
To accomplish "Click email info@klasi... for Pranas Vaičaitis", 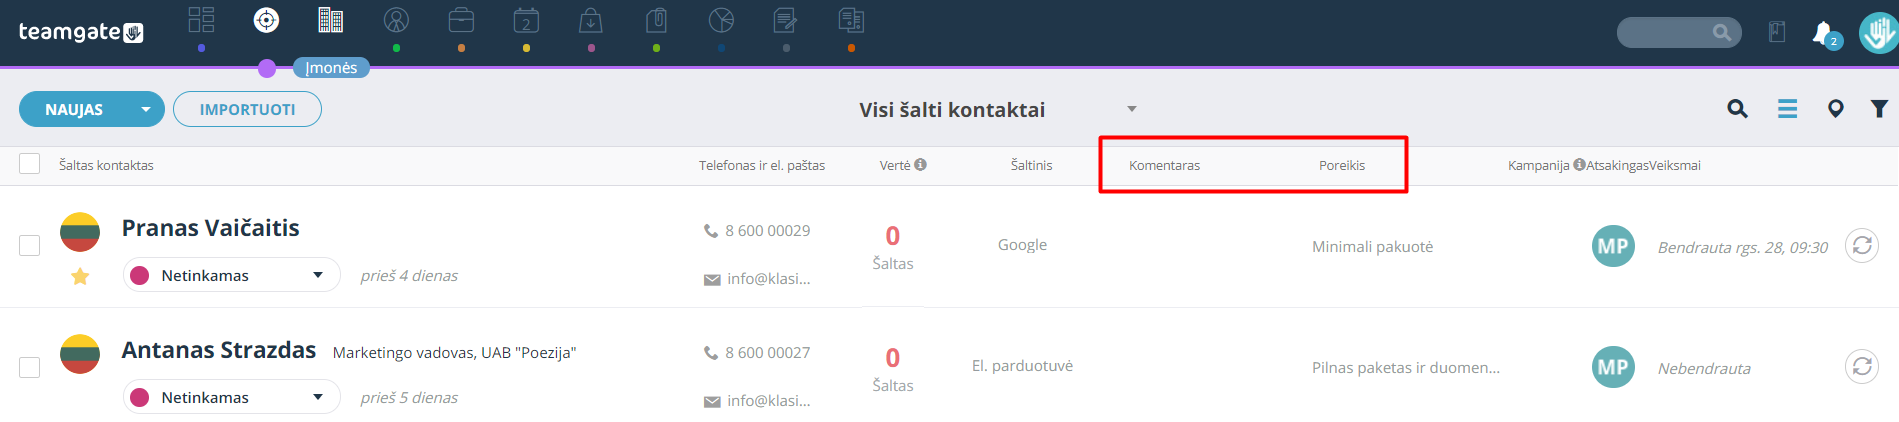I will pyautogui.click(x=769, y=279).
